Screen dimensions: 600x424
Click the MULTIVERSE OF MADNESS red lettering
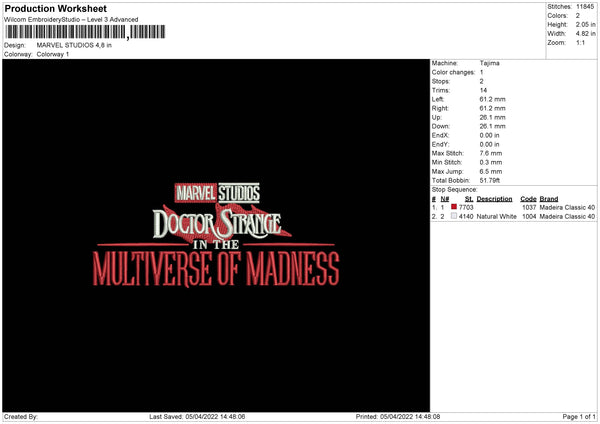click(216, 269)
